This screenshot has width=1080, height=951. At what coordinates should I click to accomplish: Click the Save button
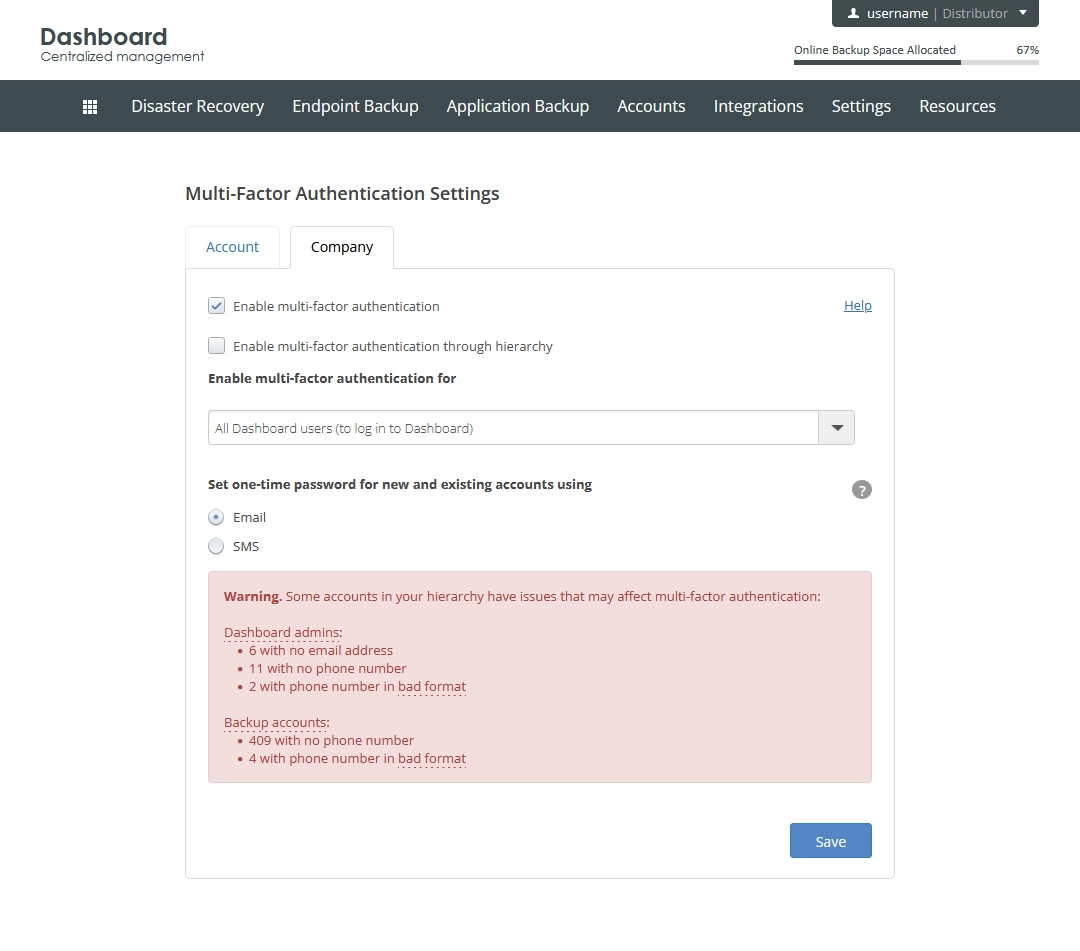tap(831, 841)
